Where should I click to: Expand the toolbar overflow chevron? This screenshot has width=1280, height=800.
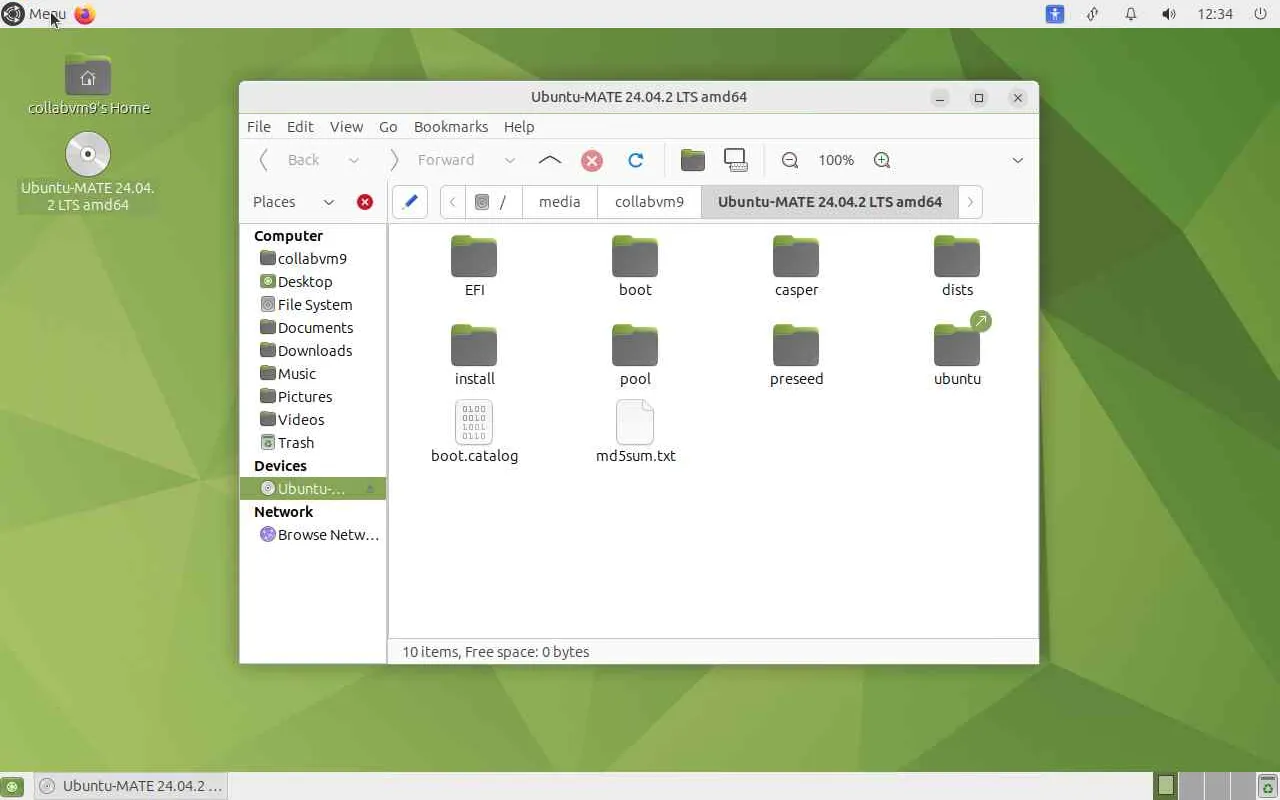point(1017,160)
